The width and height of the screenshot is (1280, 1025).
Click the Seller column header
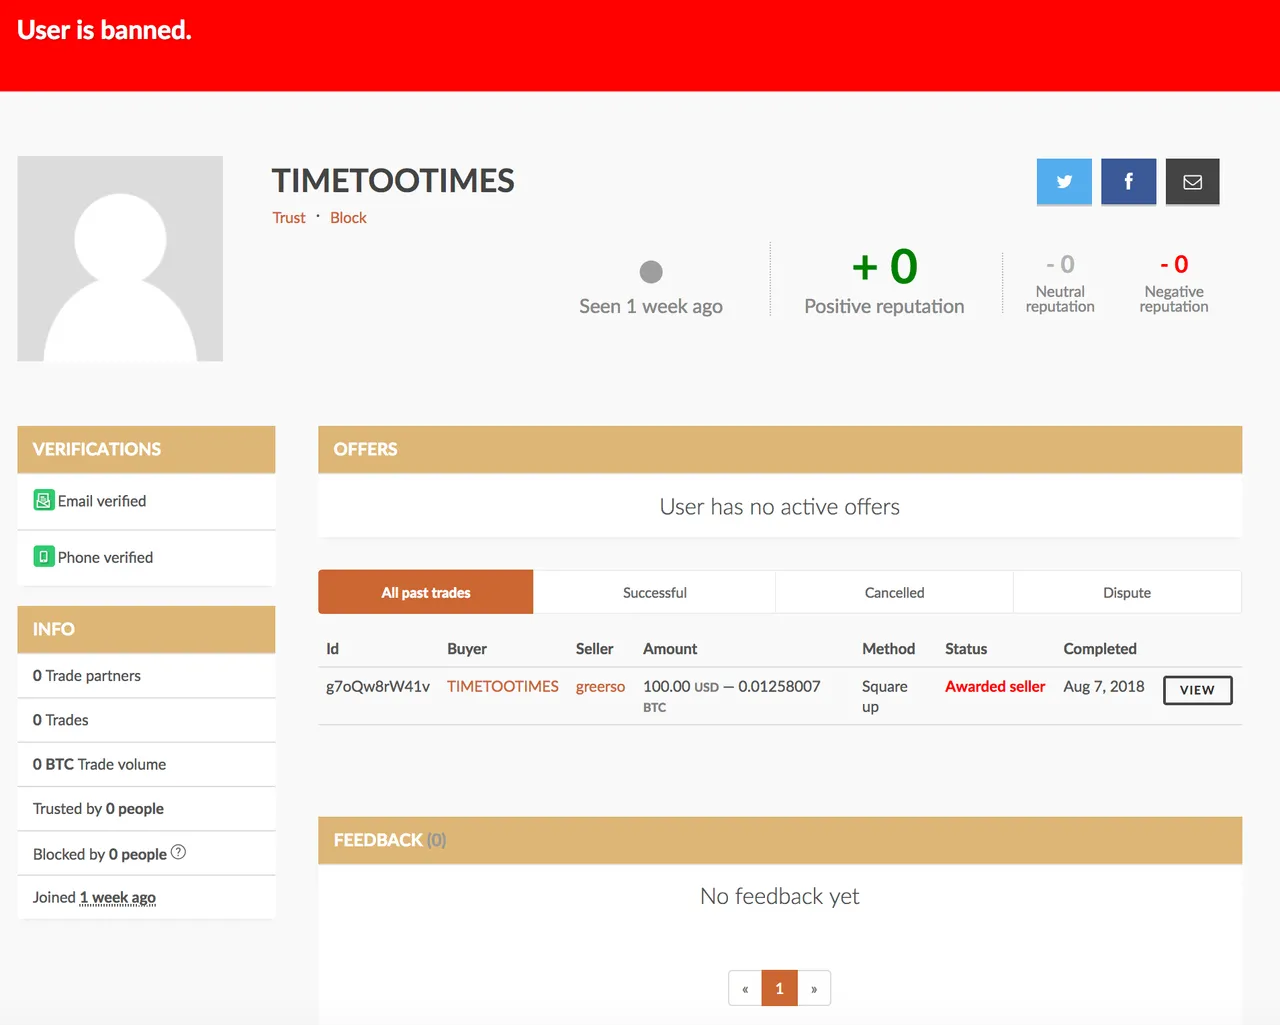[594, 649]
